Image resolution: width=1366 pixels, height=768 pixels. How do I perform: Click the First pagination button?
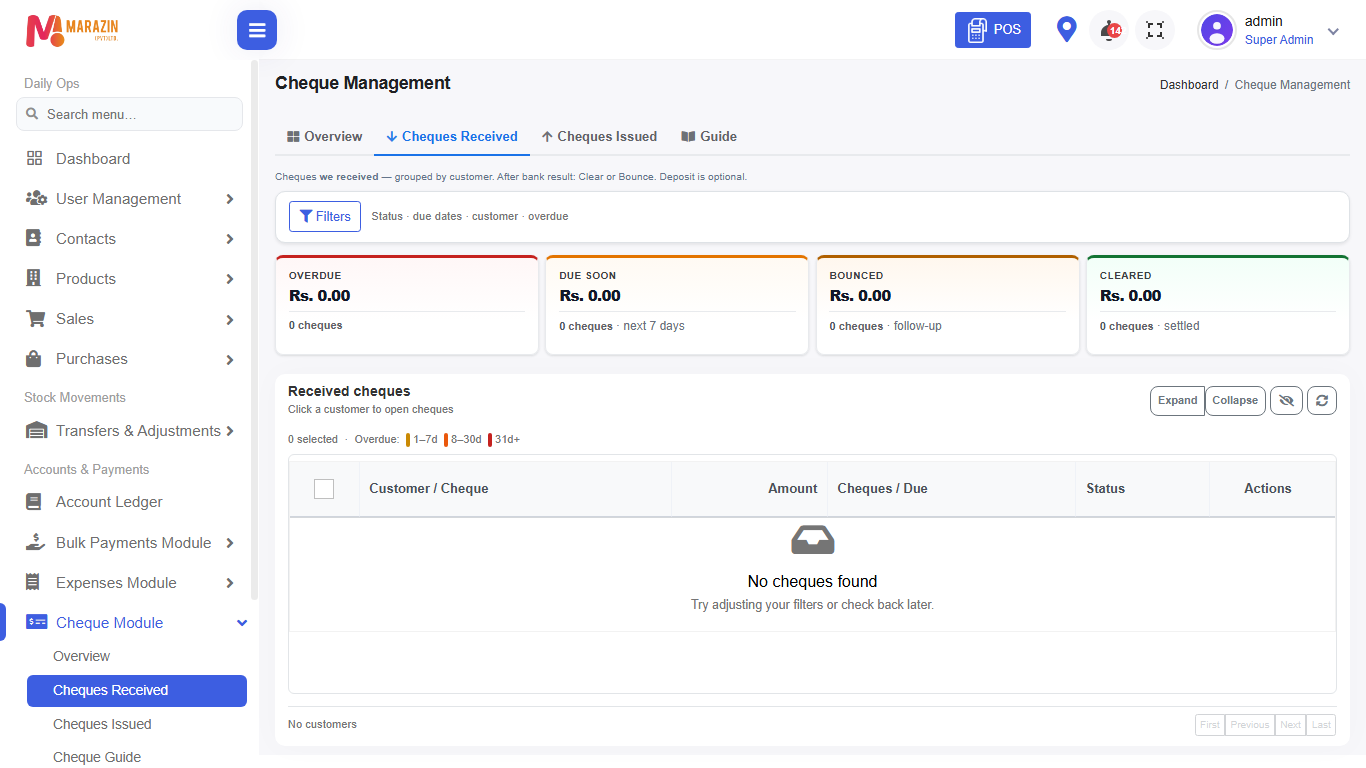(x=1210, y=725)
